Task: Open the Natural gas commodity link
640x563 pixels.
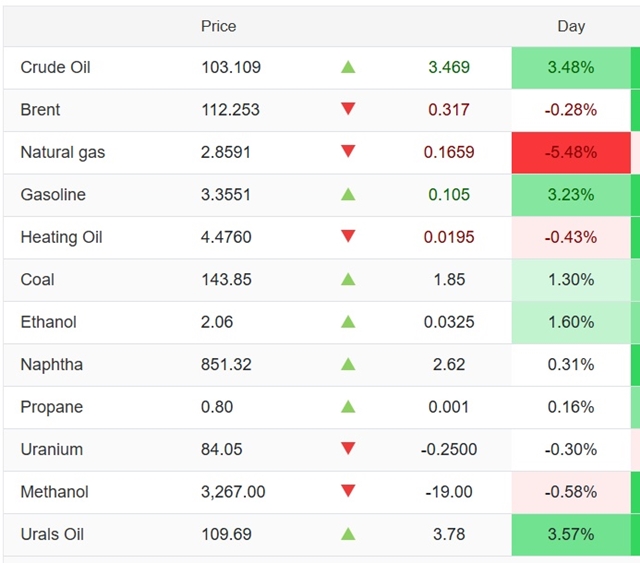Action: (x=62, y=152)
